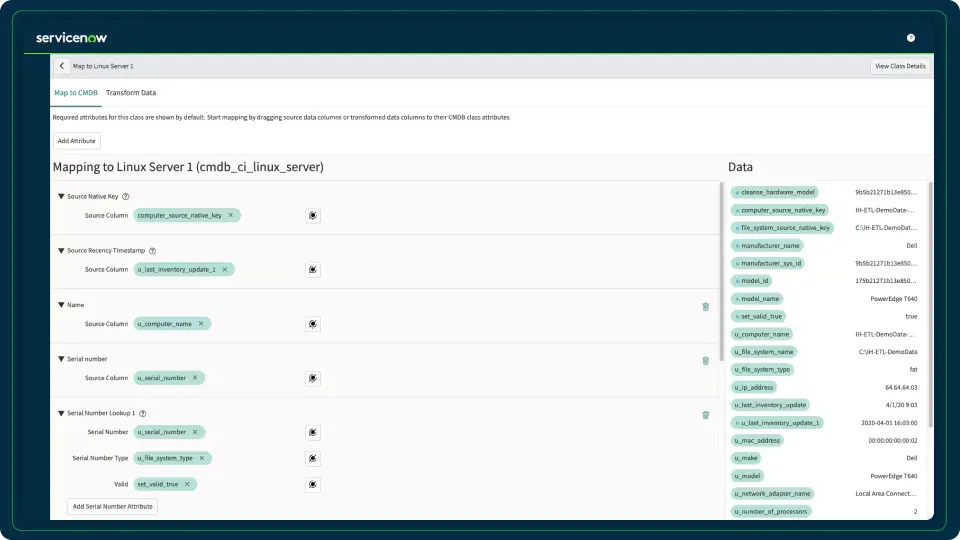Select the file_system_source_native_key data chip

point(782,228)
